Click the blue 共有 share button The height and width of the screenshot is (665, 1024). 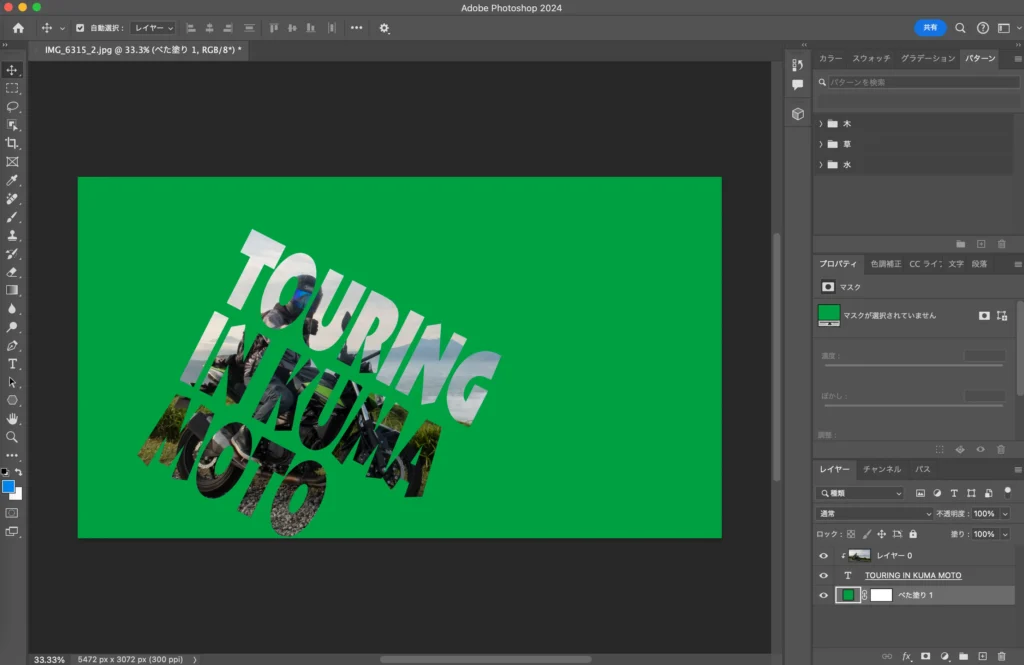pyautogui.click(x=930, y=28)
